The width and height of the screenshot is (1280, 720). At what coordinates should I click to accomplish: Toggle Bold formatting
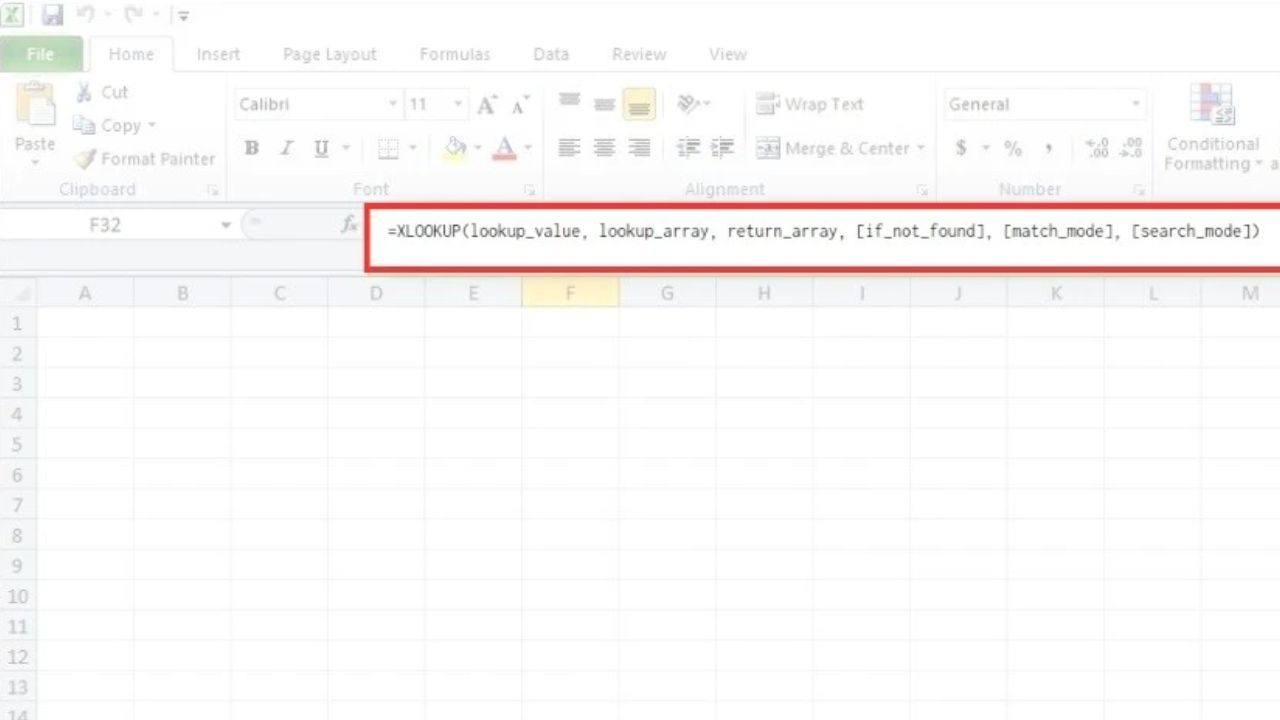(252, 148)
